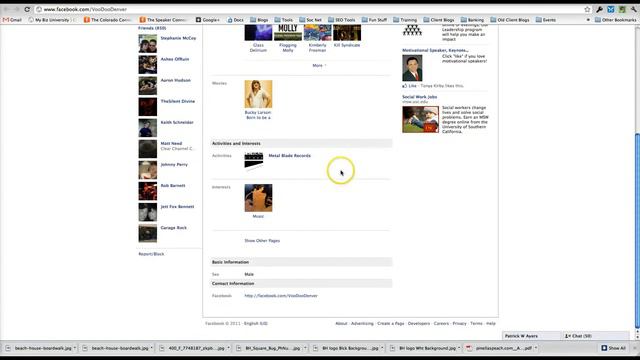Click the Report/Block link

pyautogui.click(x=151, y=254)
